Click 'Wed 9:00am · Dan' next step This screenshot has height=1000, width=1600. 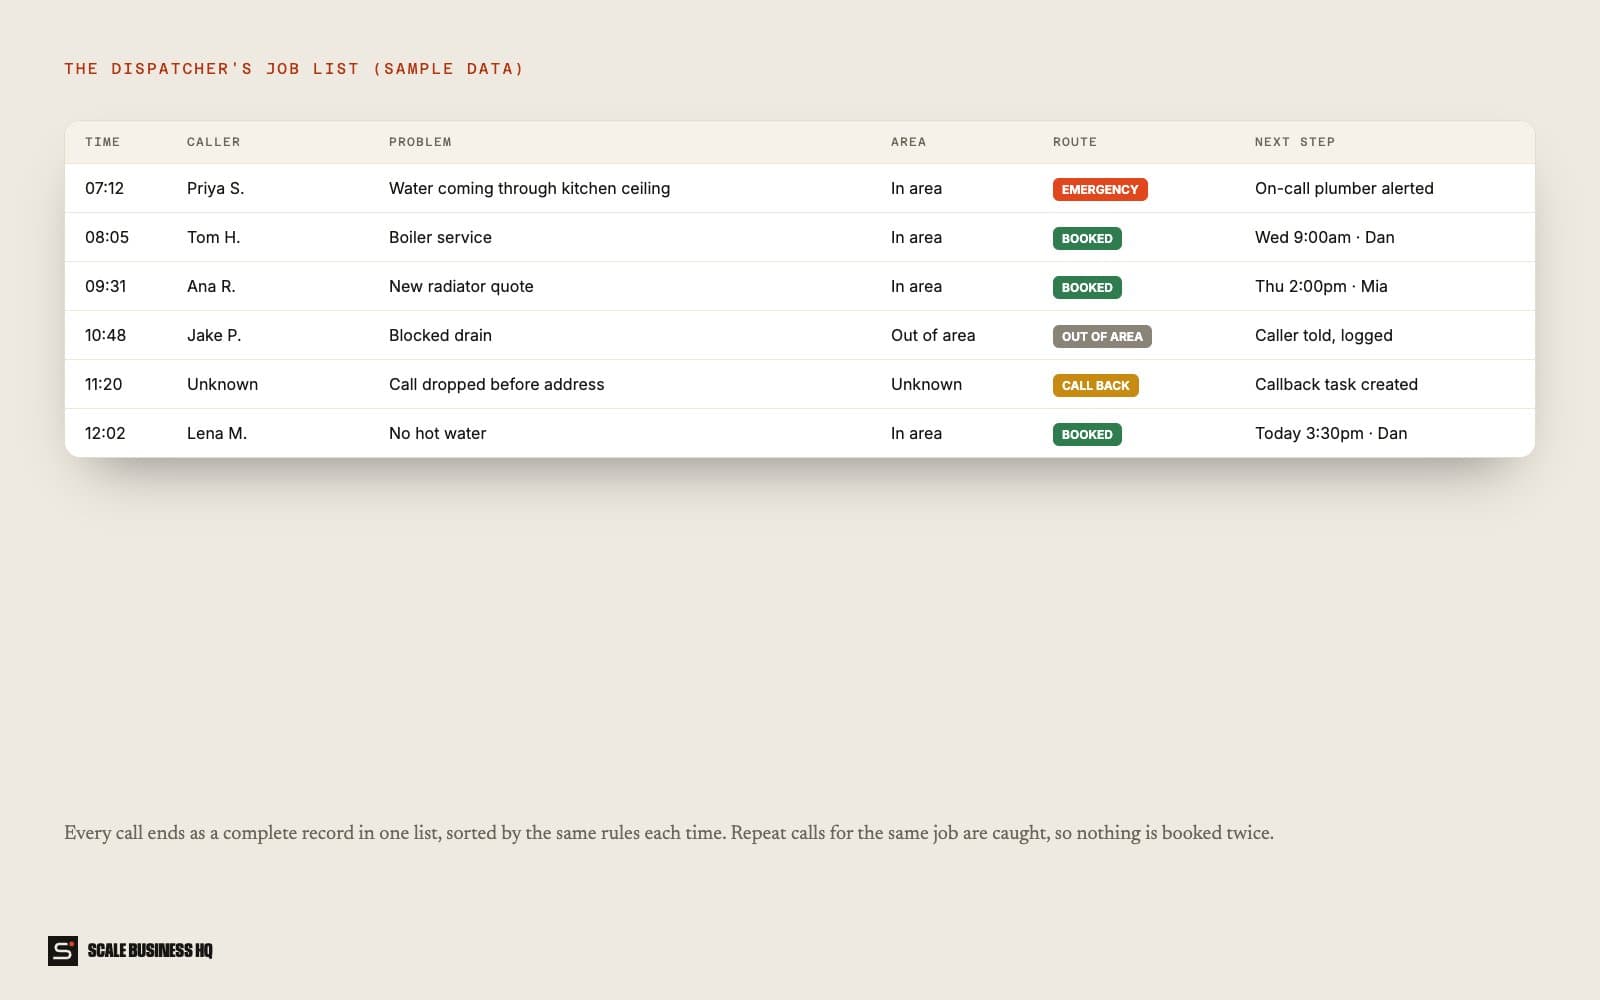click(x=1324, y=237)
